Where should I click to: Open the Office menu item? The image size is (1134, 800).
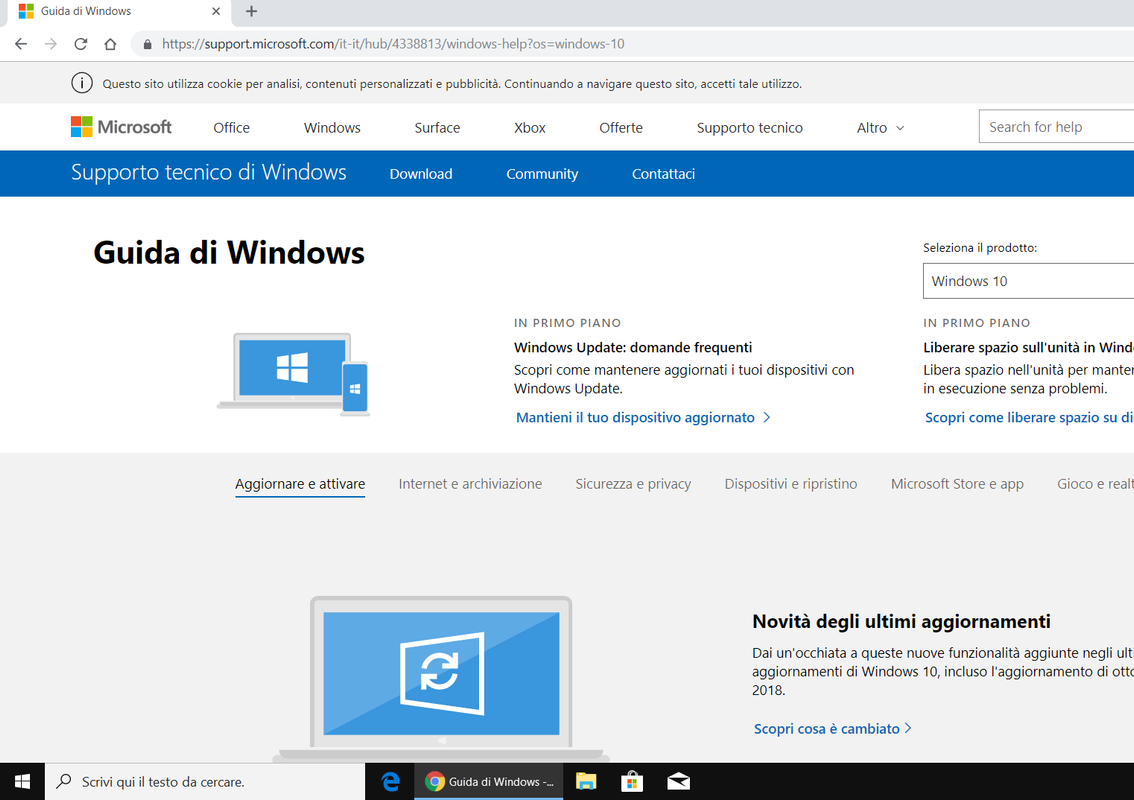point(231,127)
